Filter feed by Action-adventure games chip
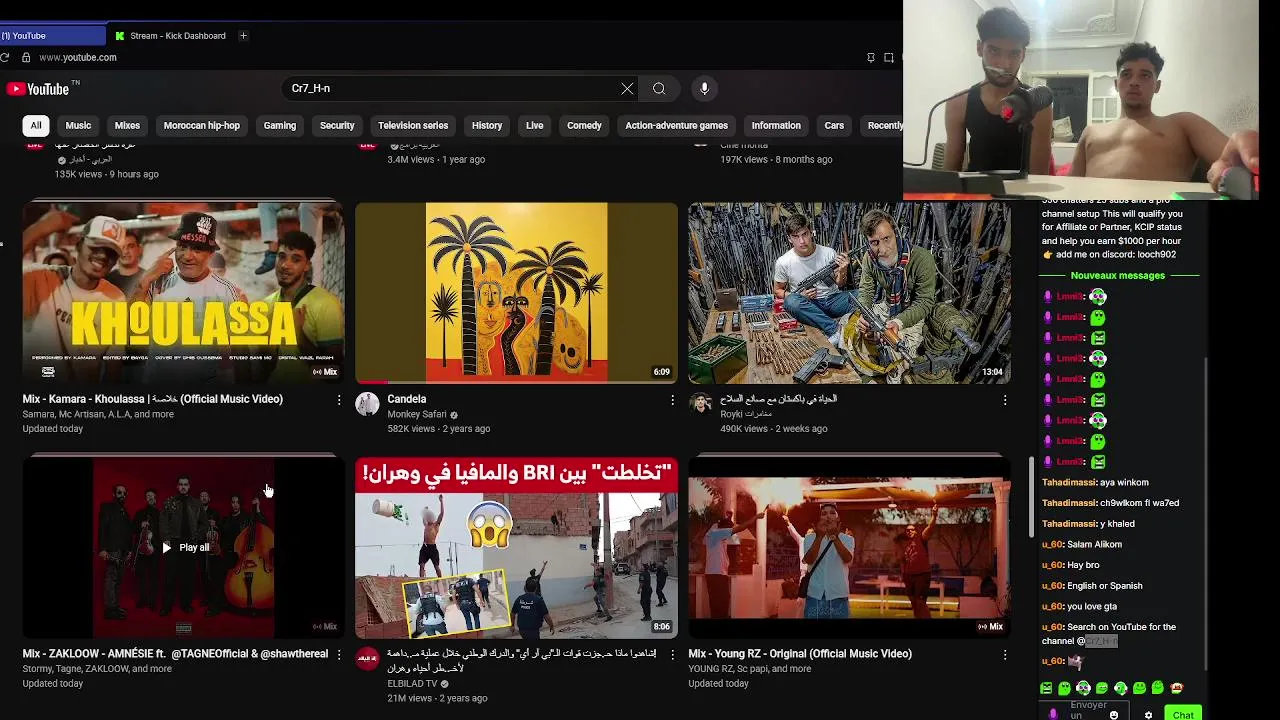The height and width of the screenshot is (720, 1280). pyautogui.click(x=676, y=126)
